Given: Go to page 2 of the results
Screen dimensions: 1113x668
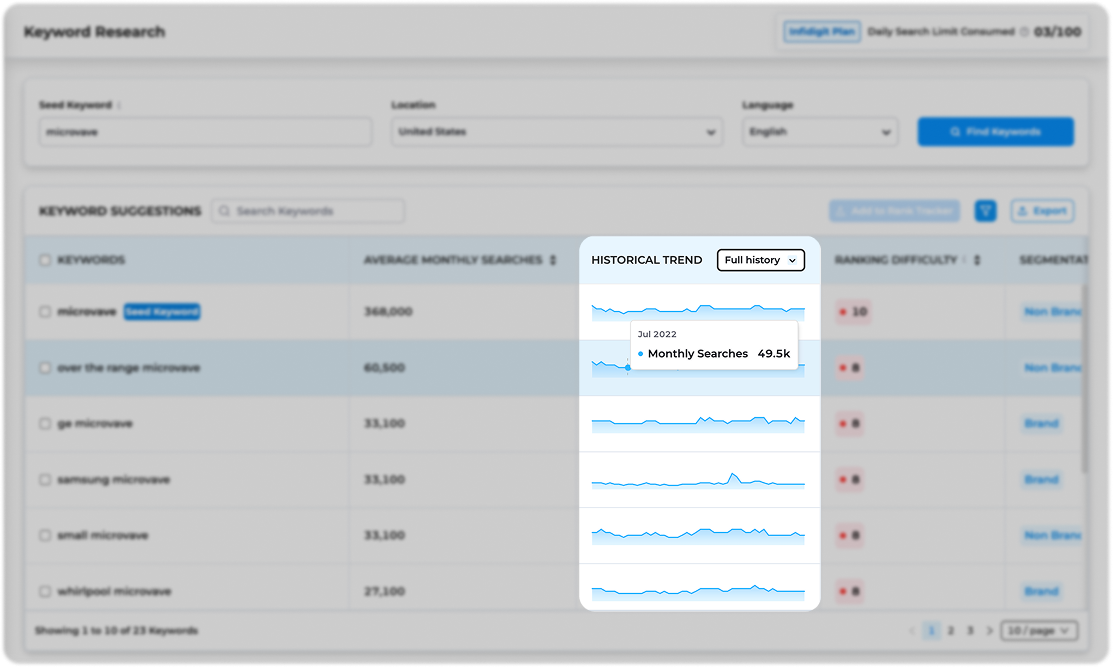Looking at the screenshot, I should [x=950, y=631].
